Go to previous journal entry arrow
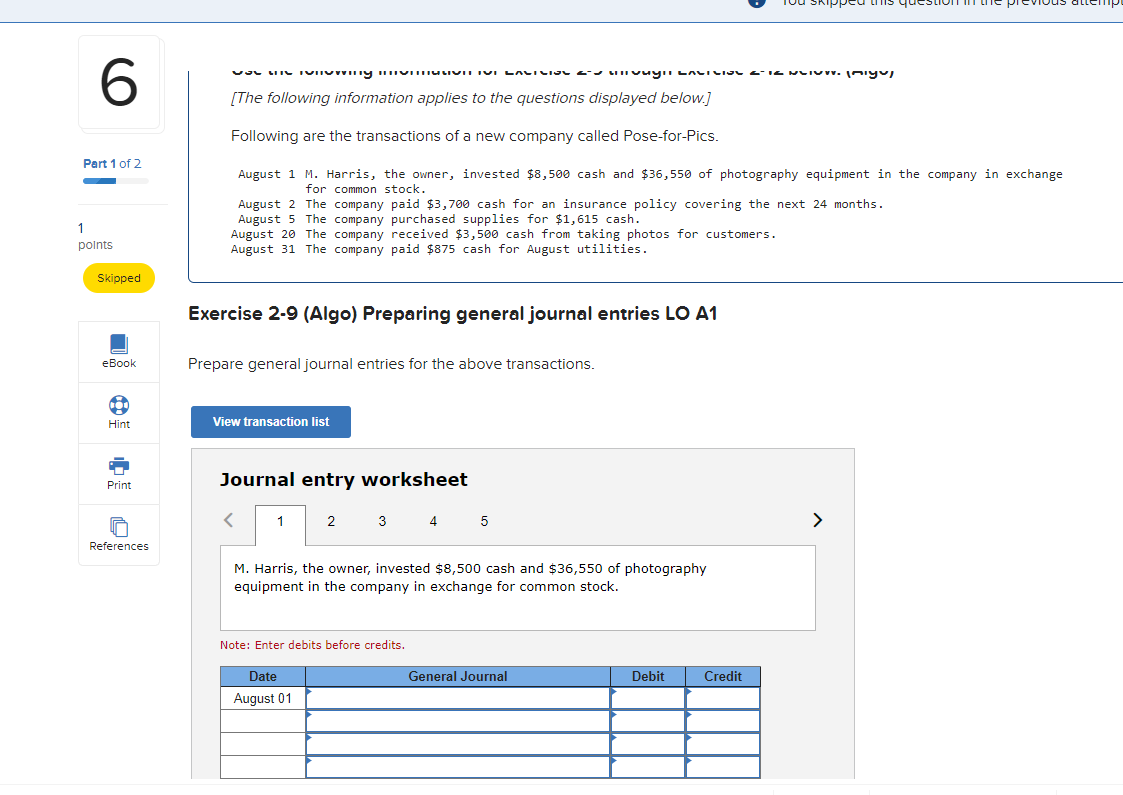The width and height of the screenshot is (1123, 795). coord(228,520)
